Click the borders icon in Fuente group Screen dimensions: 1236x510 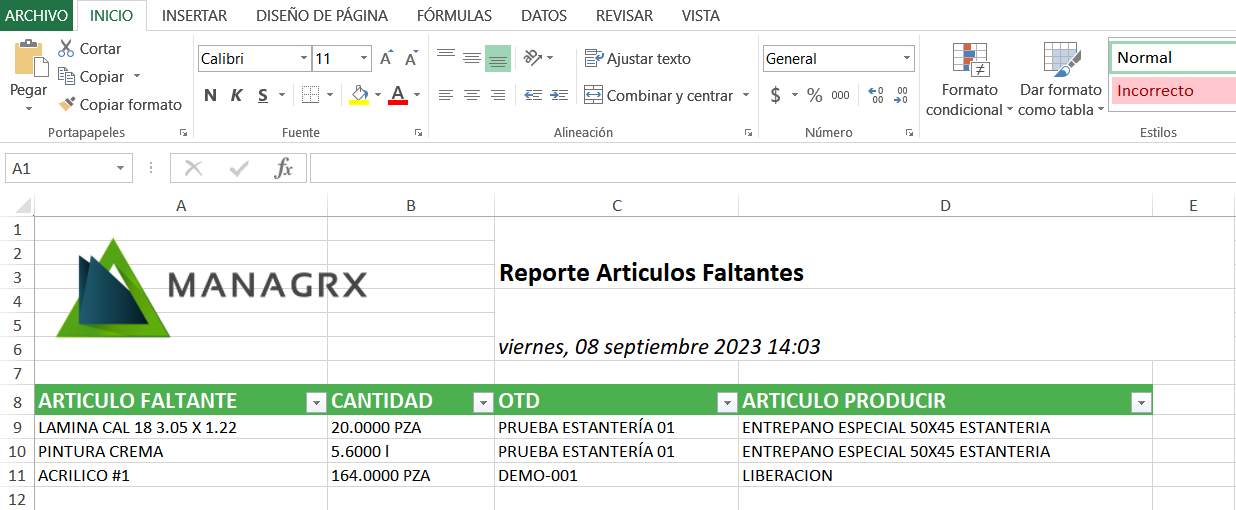coord(310,95)
